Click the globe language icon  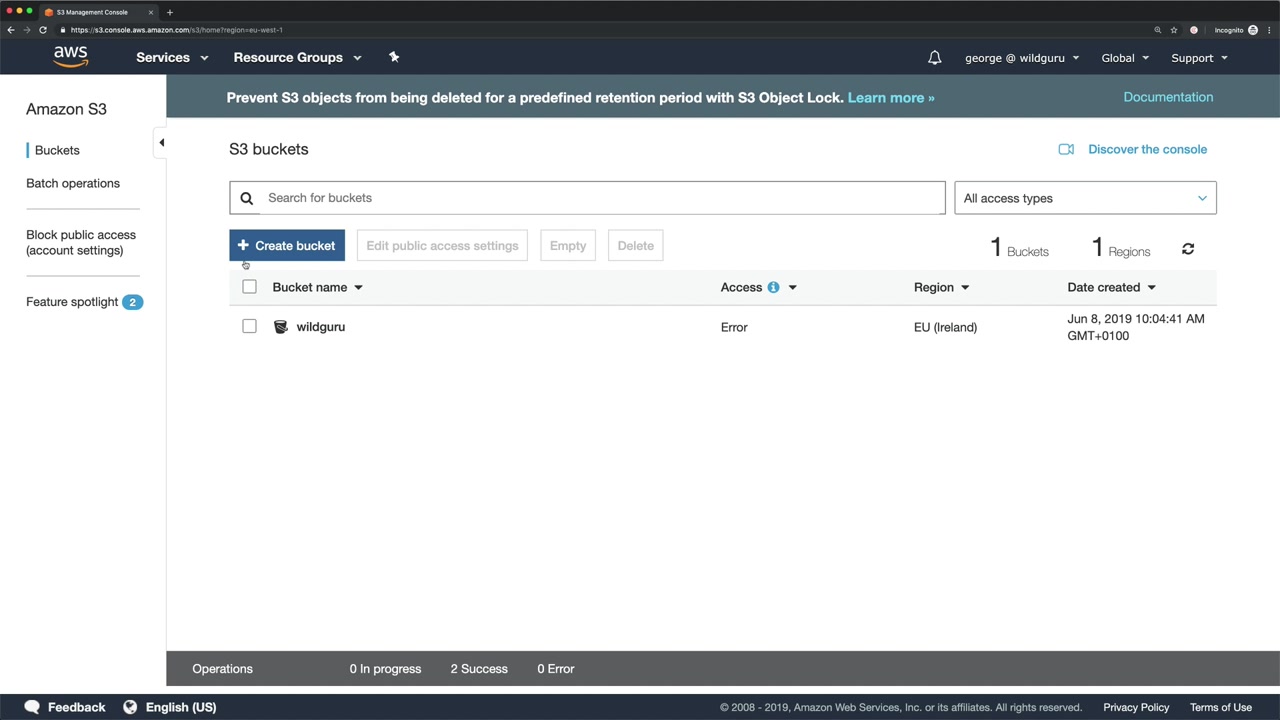tap(130, 707)
